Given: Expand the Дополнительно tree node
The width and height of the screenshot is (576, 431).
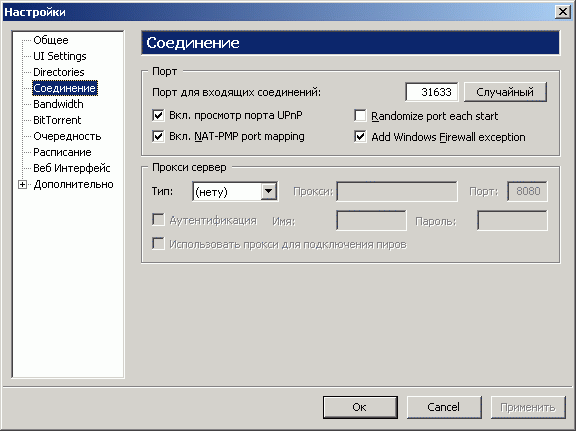Looking at the screenshot, I should [23, 184].
